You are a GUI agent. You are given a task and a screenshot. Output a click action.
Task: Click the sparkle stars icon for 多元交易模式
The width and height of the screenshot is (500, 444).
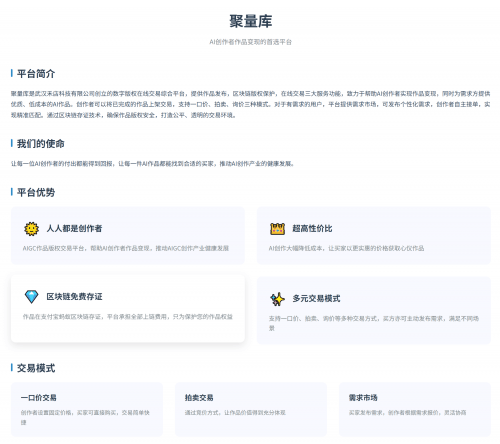click(x=277, y=299)
